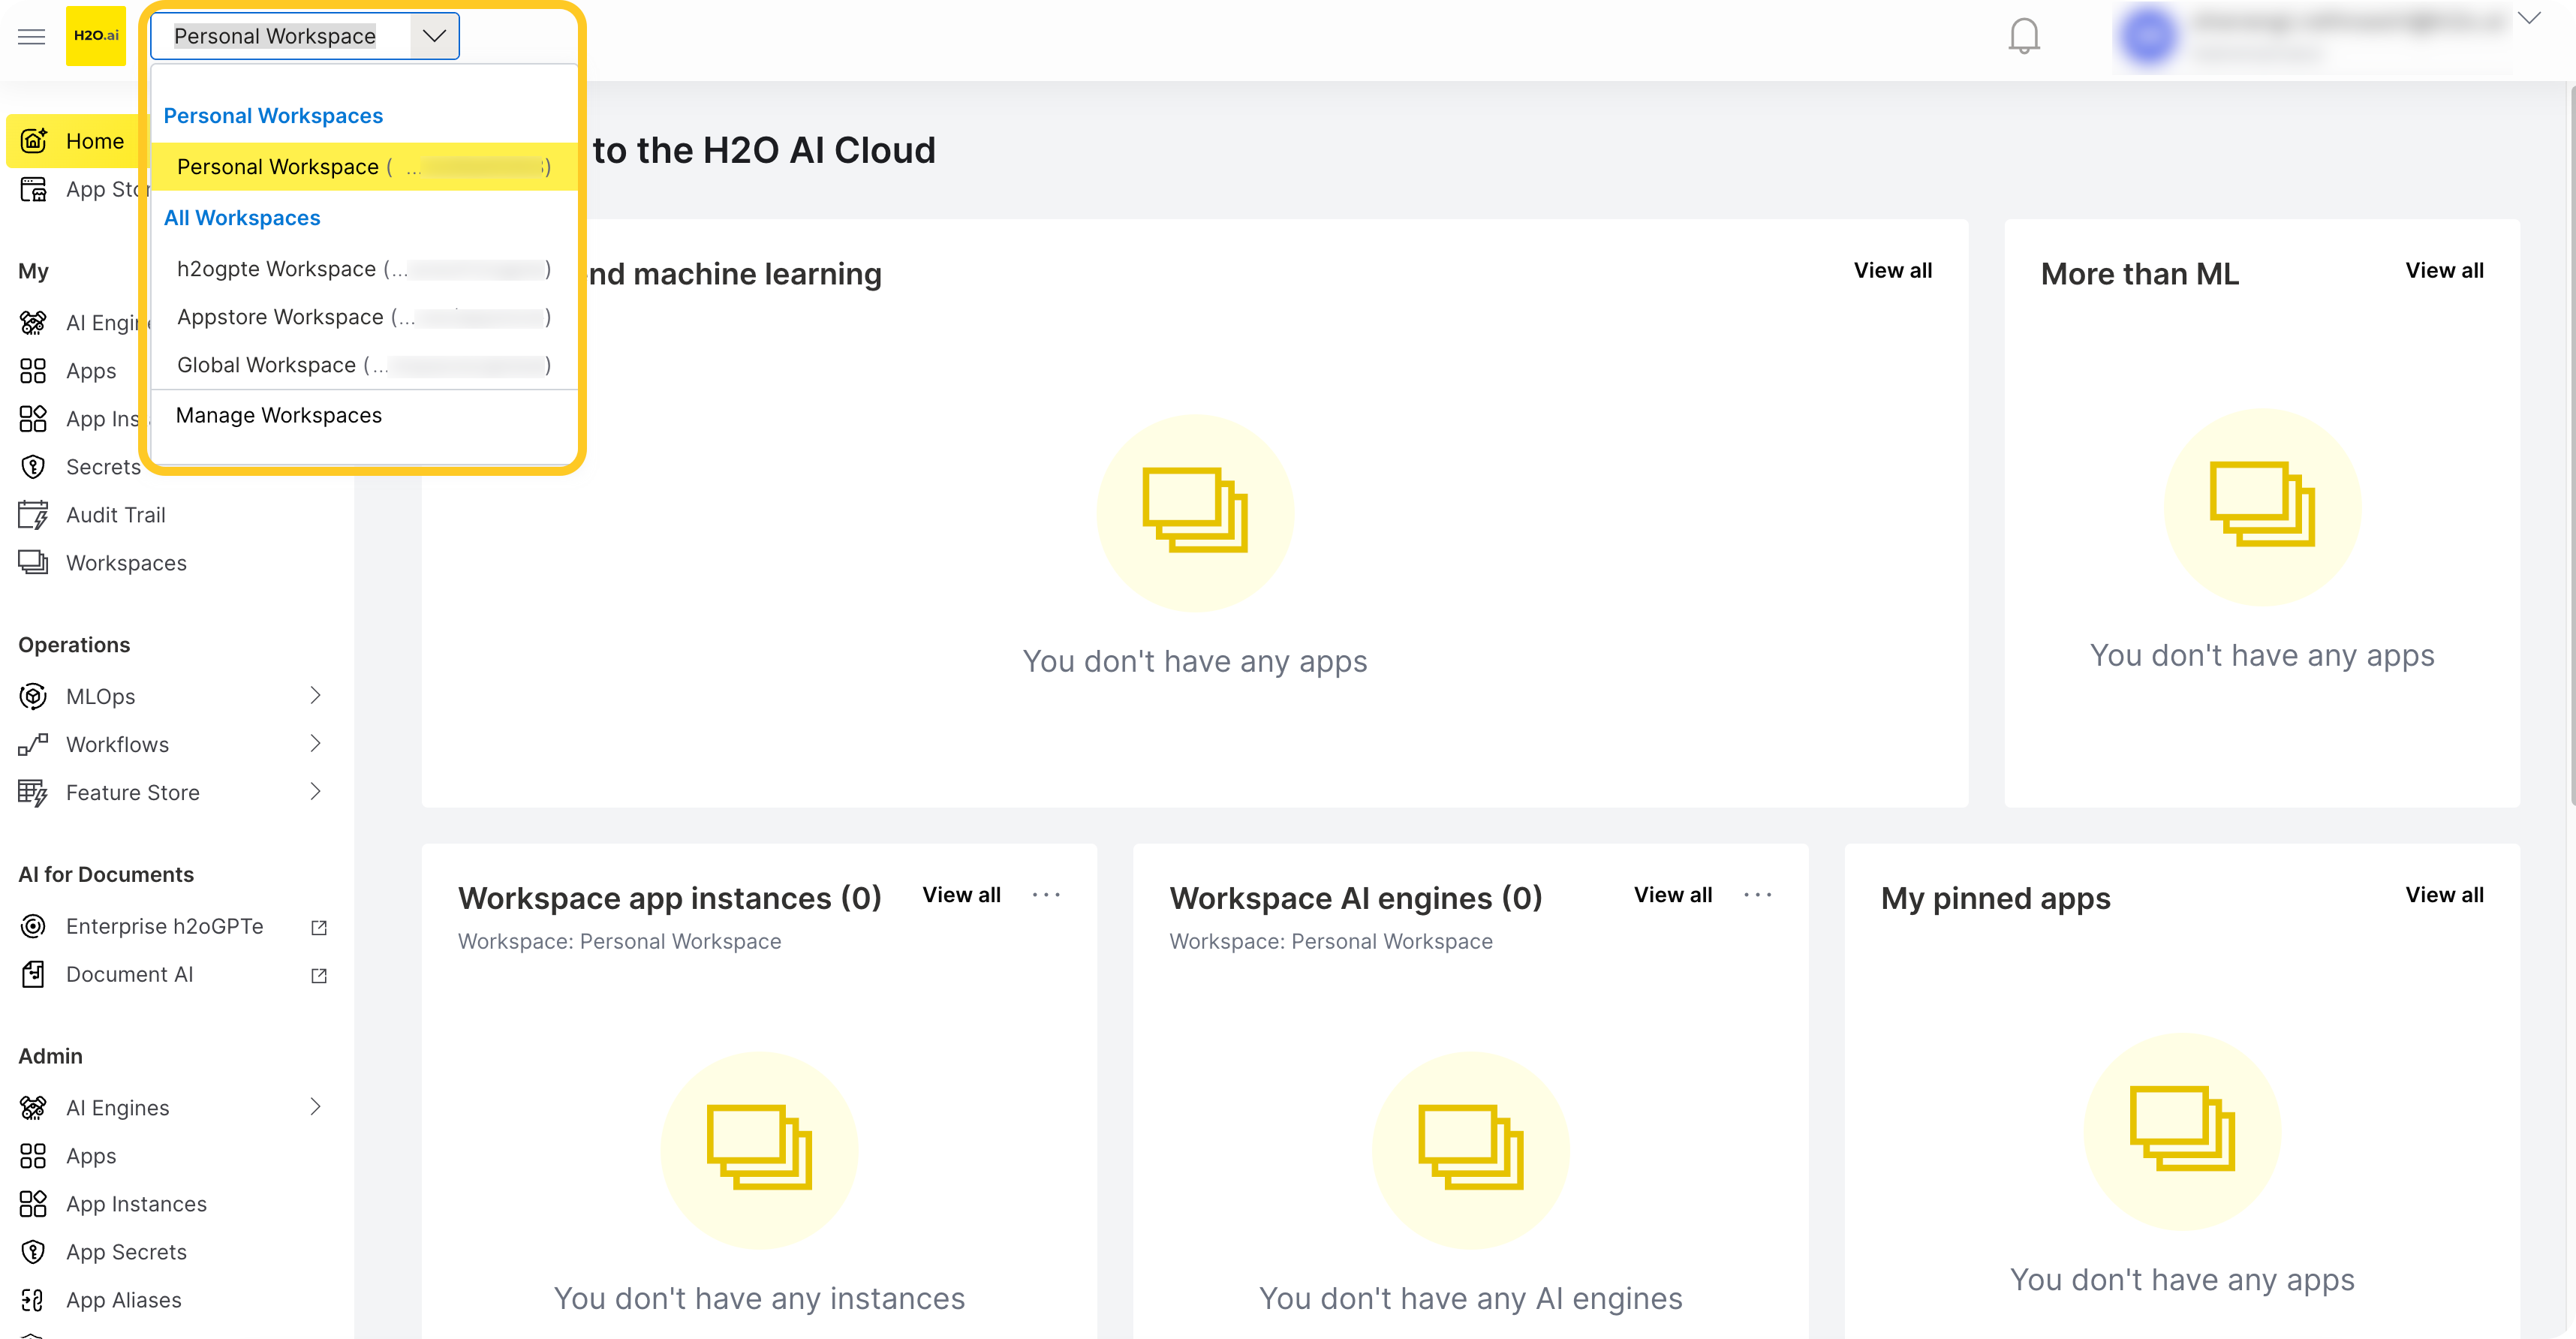View all My pinned apps
This screenshot has width=2576, height=1339.
pos(2444,895)
